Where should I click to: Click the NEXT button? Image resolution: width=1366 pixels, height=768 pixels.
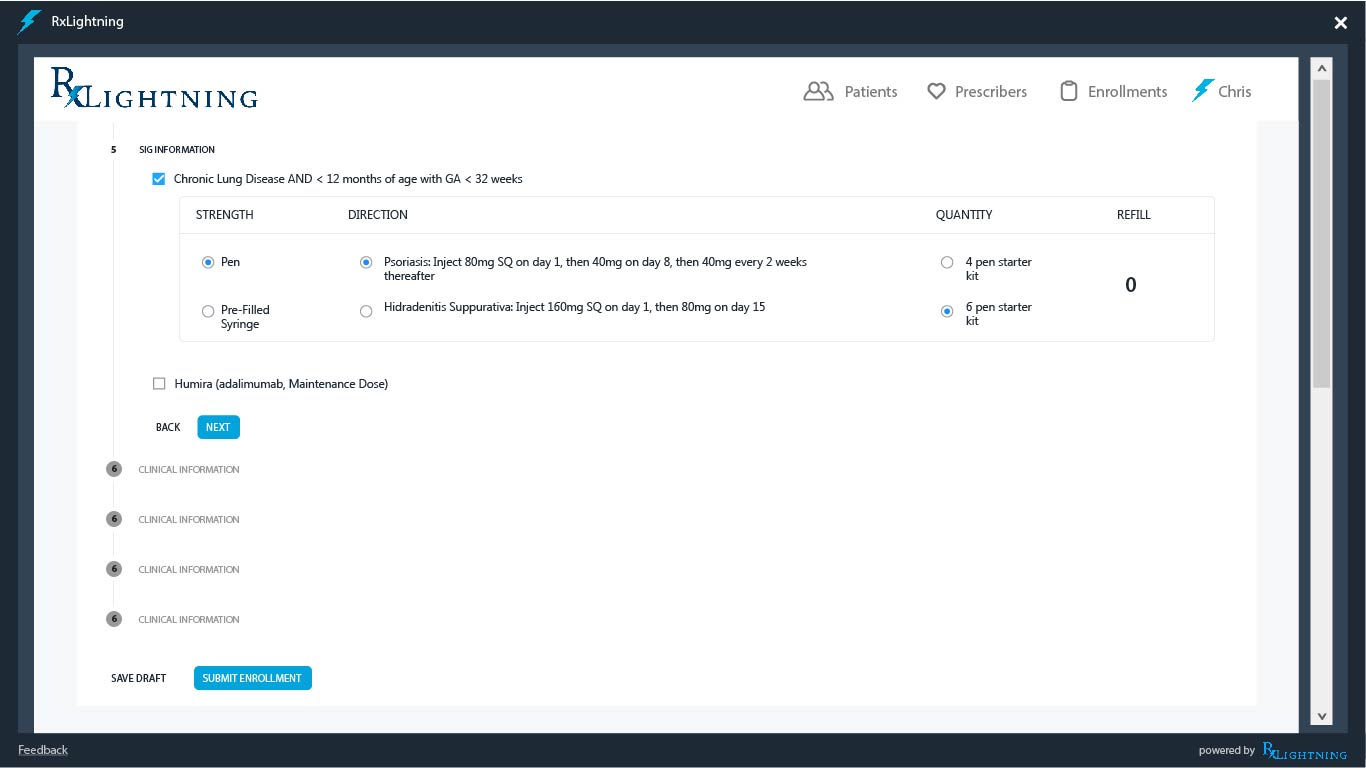218,427
